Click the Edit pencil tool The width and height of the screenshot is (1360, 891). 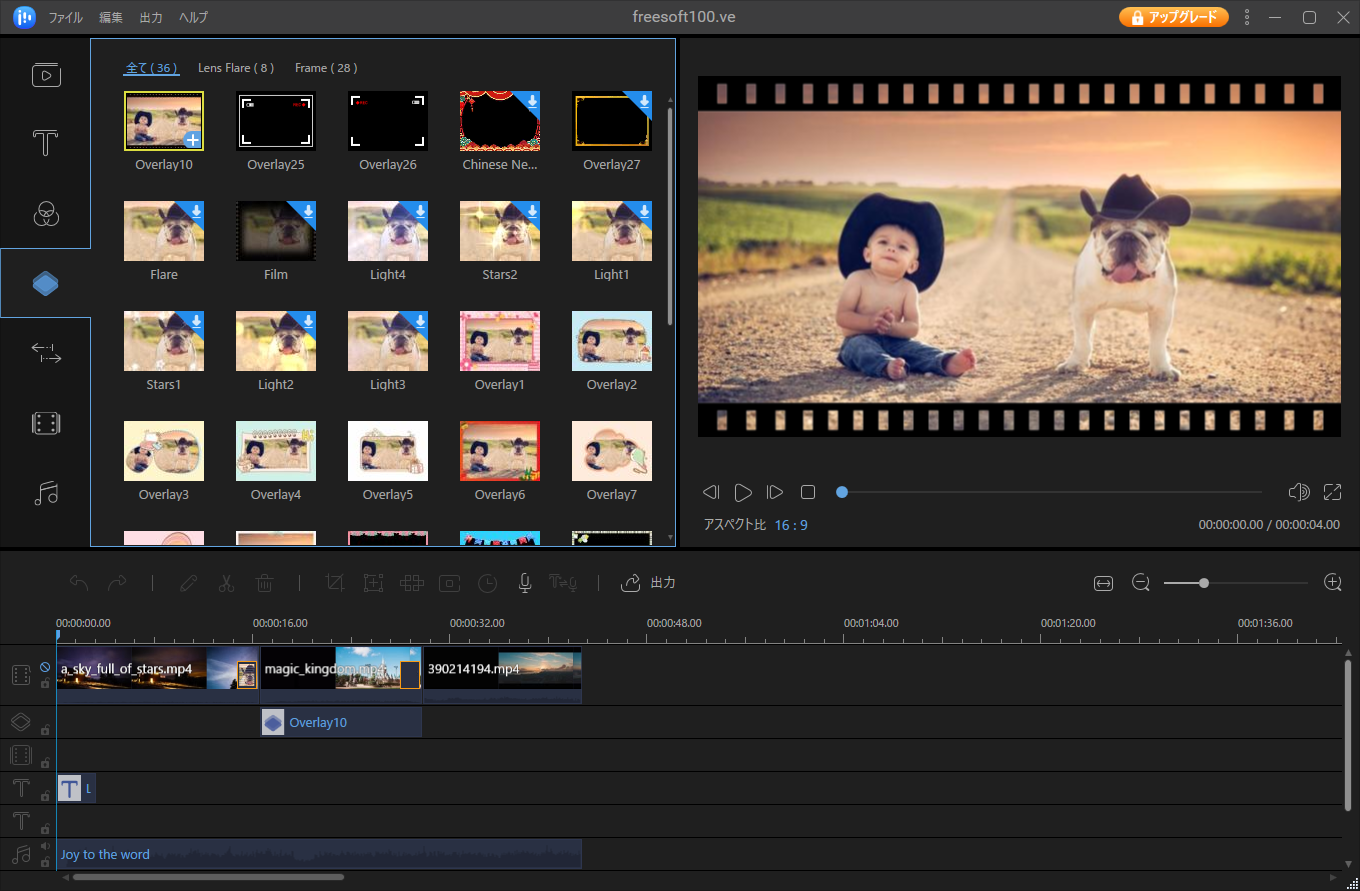click(188, 583)
